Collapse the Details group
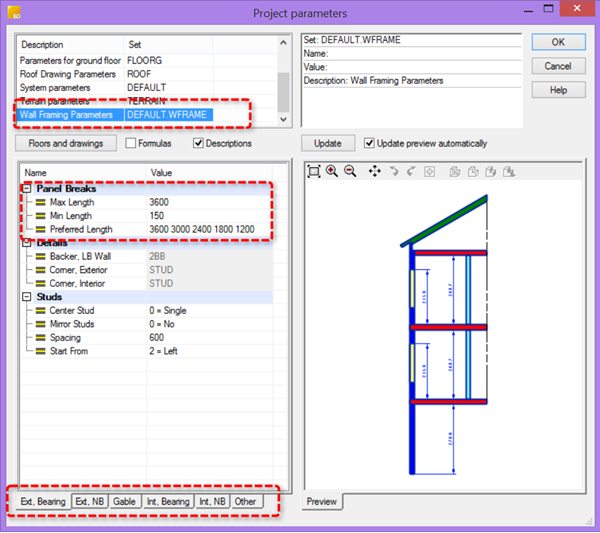 [x=24, y=243]
